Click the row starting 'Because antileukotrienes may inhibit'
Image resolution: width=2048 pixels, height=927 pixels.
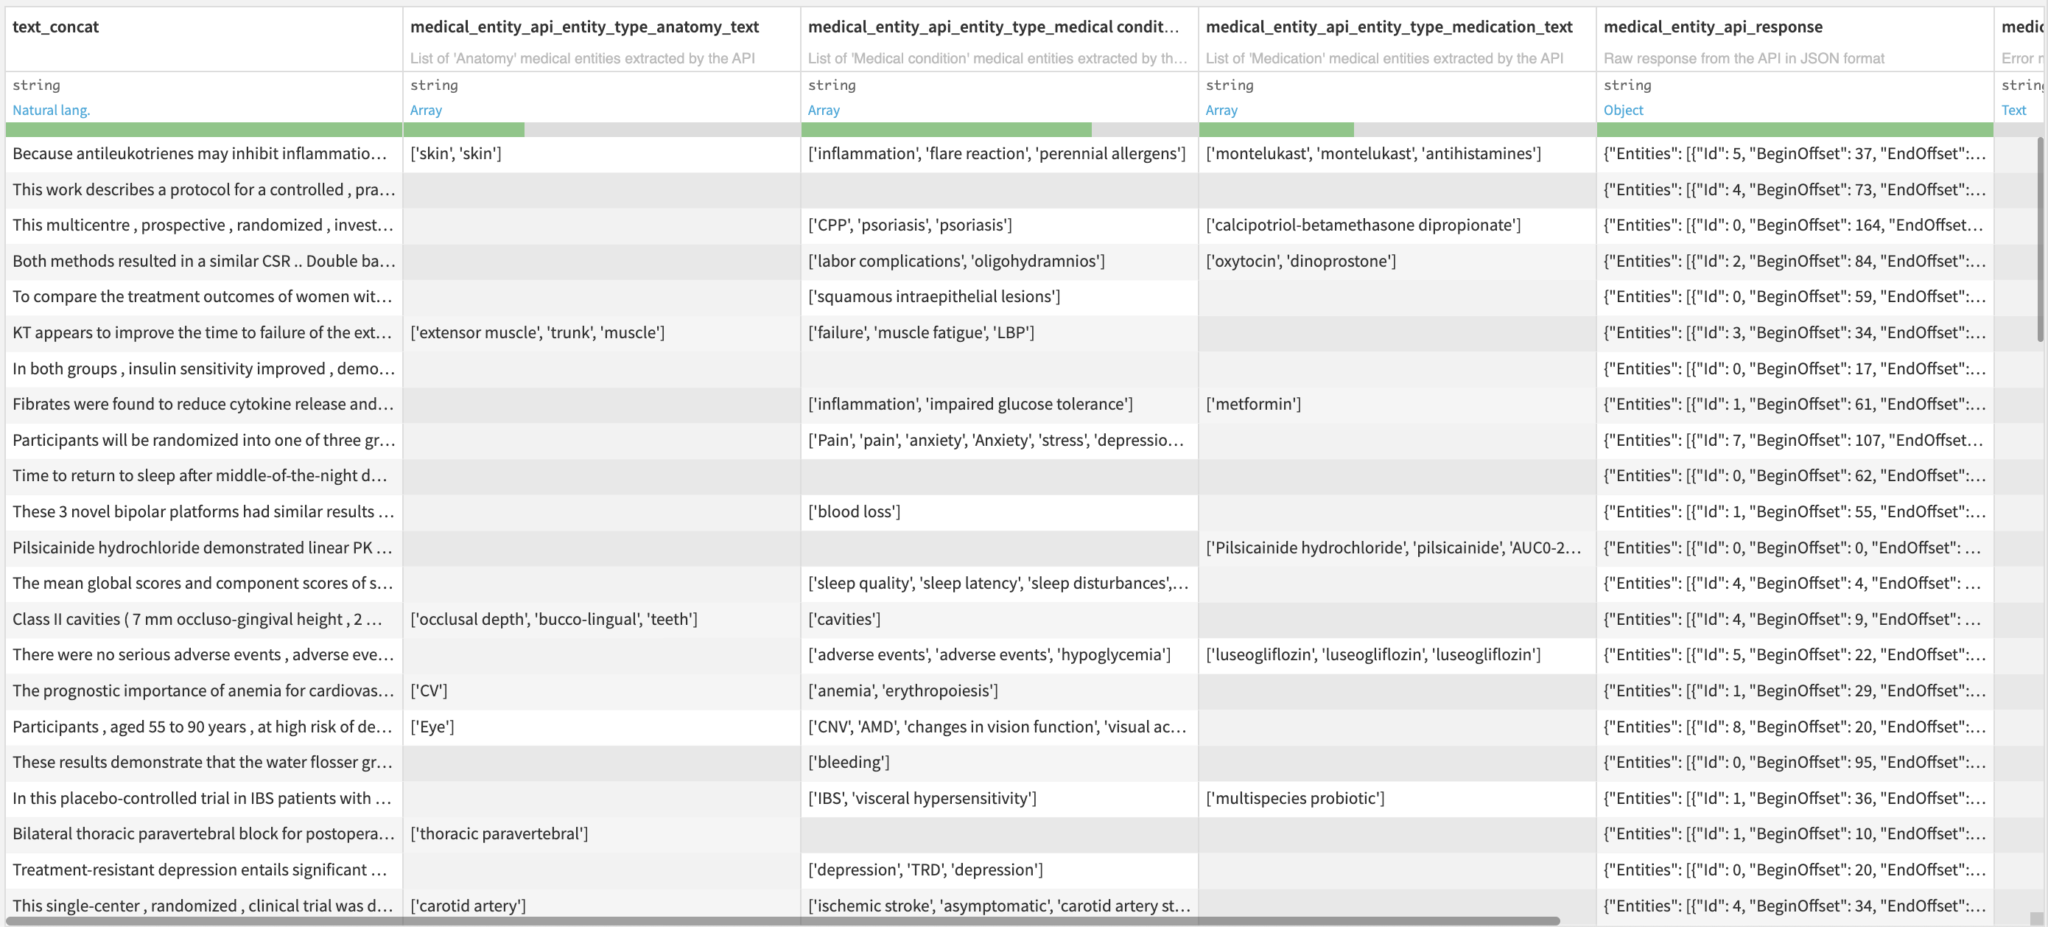coord(200,154)
